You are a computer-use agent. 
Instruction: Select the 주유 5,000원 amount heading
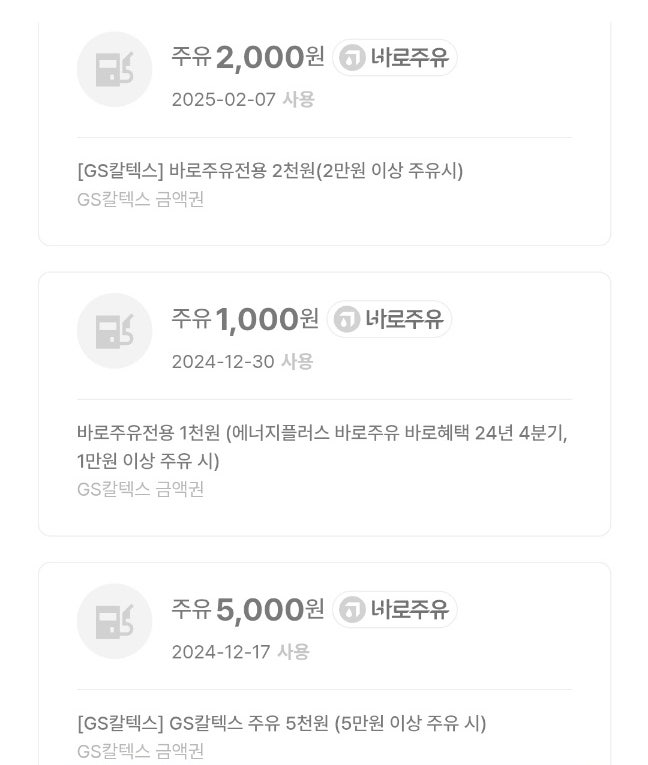pyautogui.click(x=248, y=610)
